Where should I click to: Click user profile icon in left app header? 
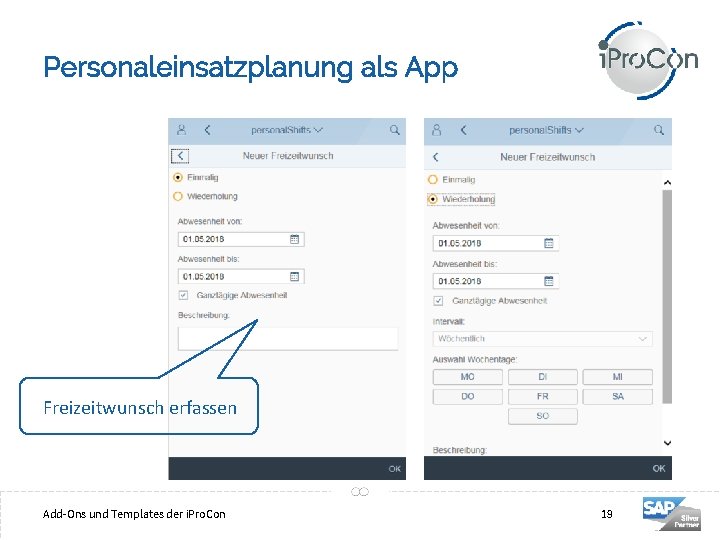[x=181, y=130]
